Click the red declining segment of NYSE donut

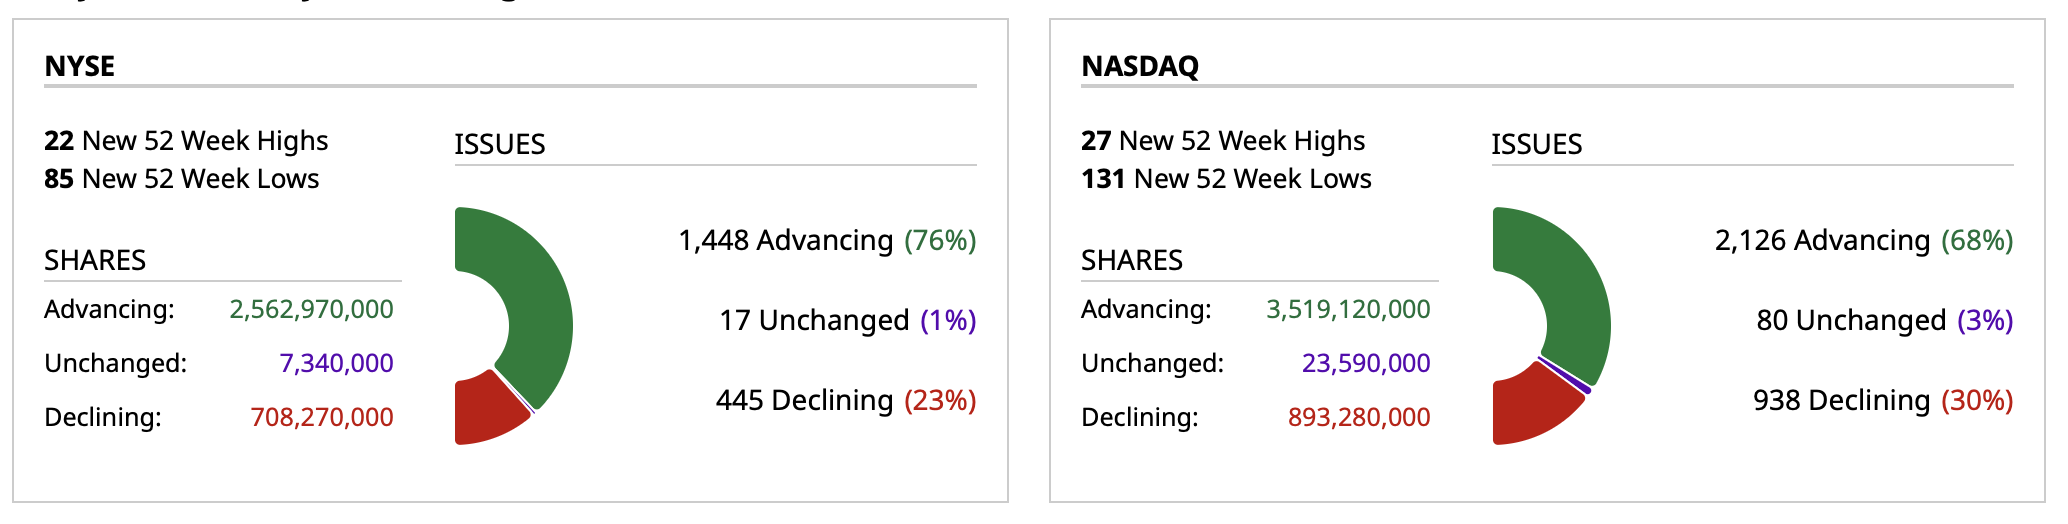pyautogui.click(x=485, y=410)
